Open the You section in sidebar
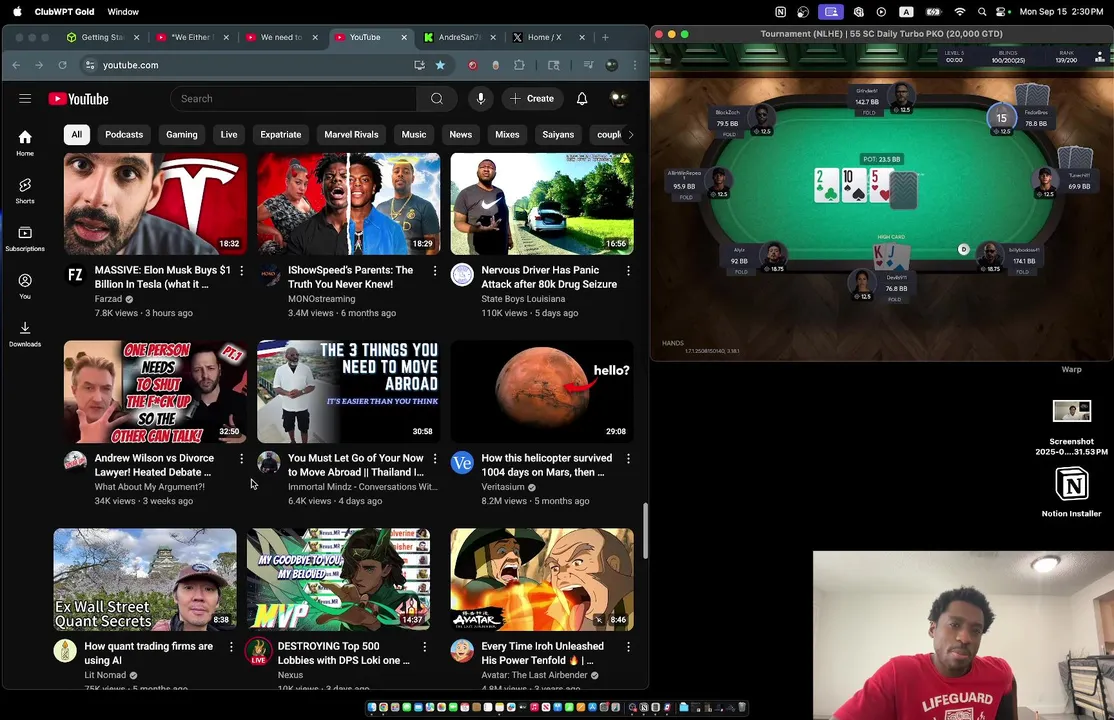 click(25, 286)
